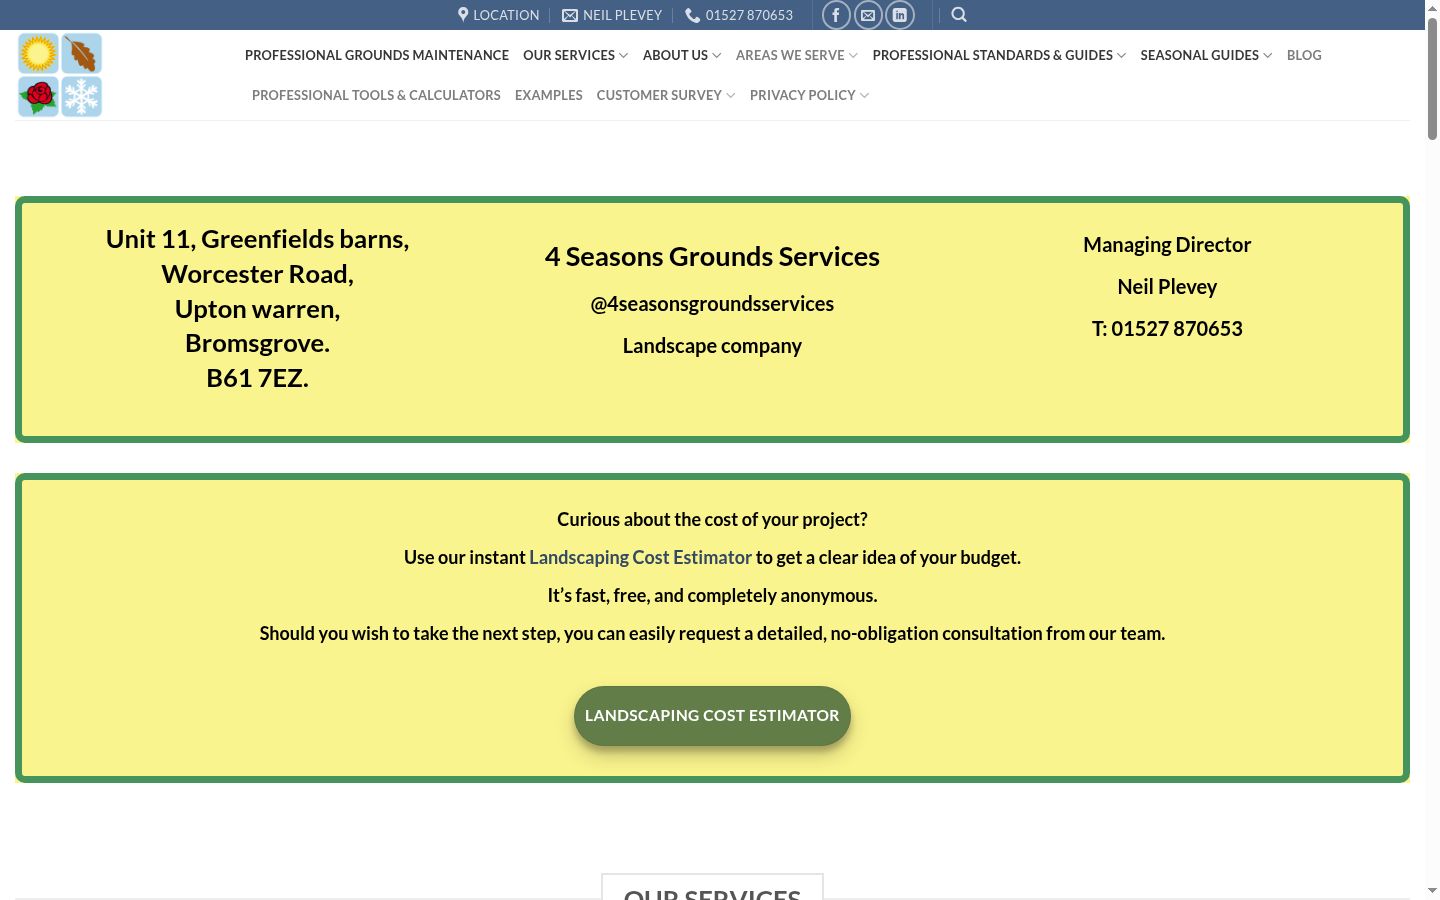Click the T: 01527 870653 text
This screenshot has height=900, width=1440.
pos(1167,329)
